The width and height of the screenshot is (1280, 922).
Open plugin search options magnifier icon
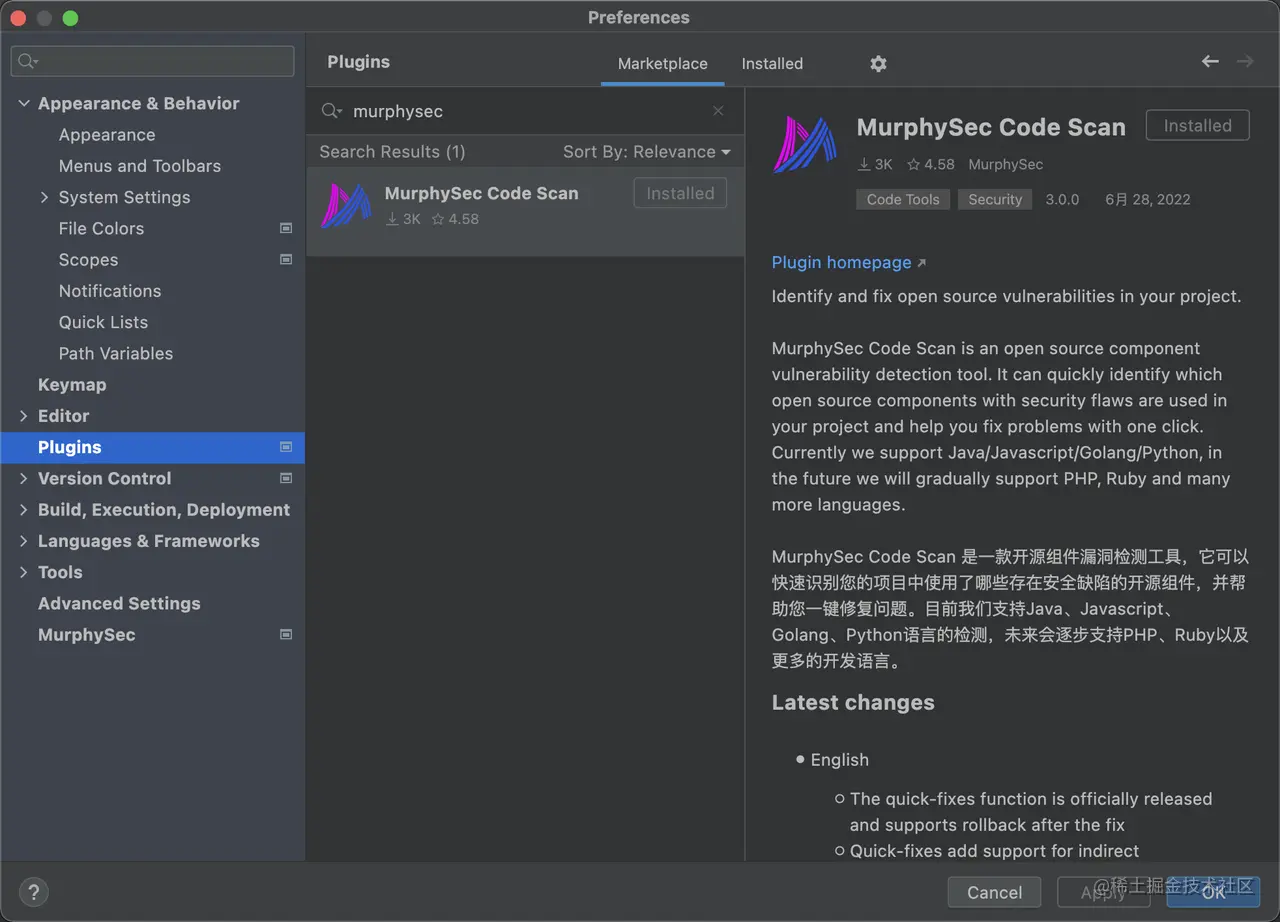click(x=332, y=111)
